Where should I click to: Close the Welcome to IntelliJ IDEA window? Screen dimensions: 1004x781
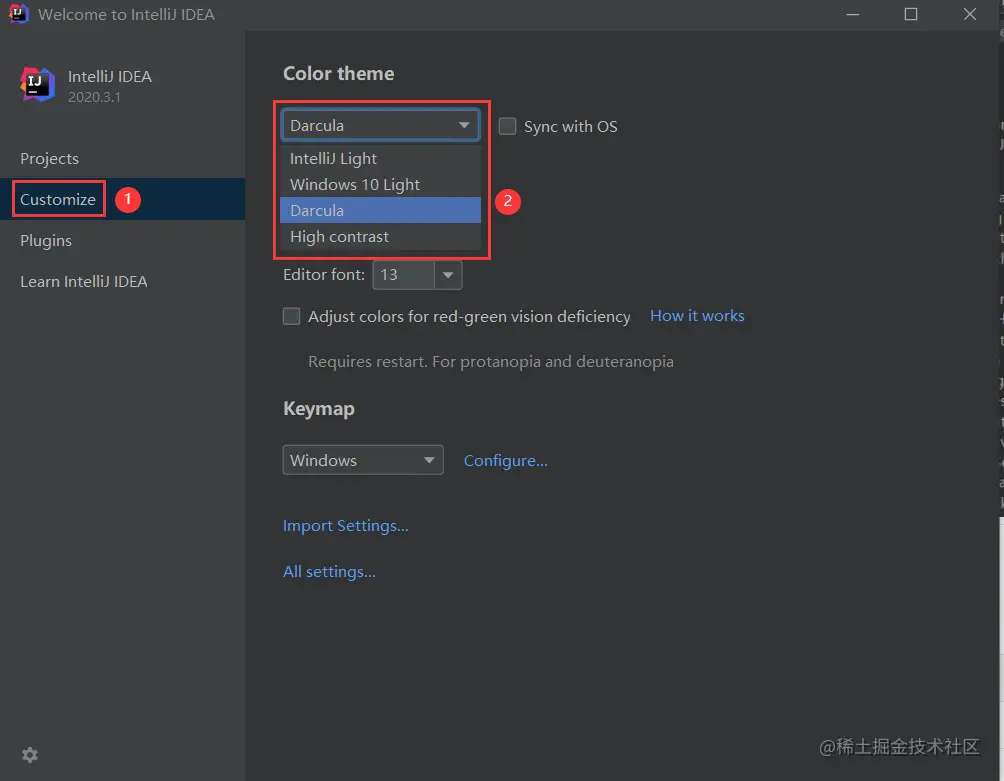pyautogui.click(x=969, y=14)
